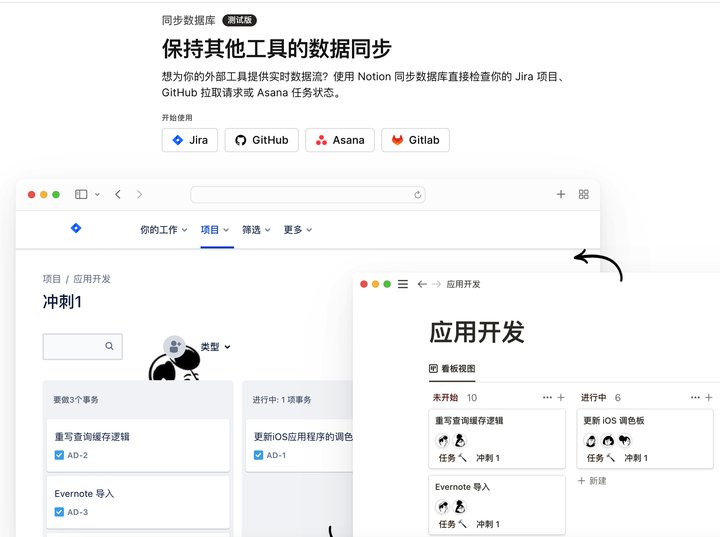Click the 新建 button under 进行中

[x=592, y=480]
